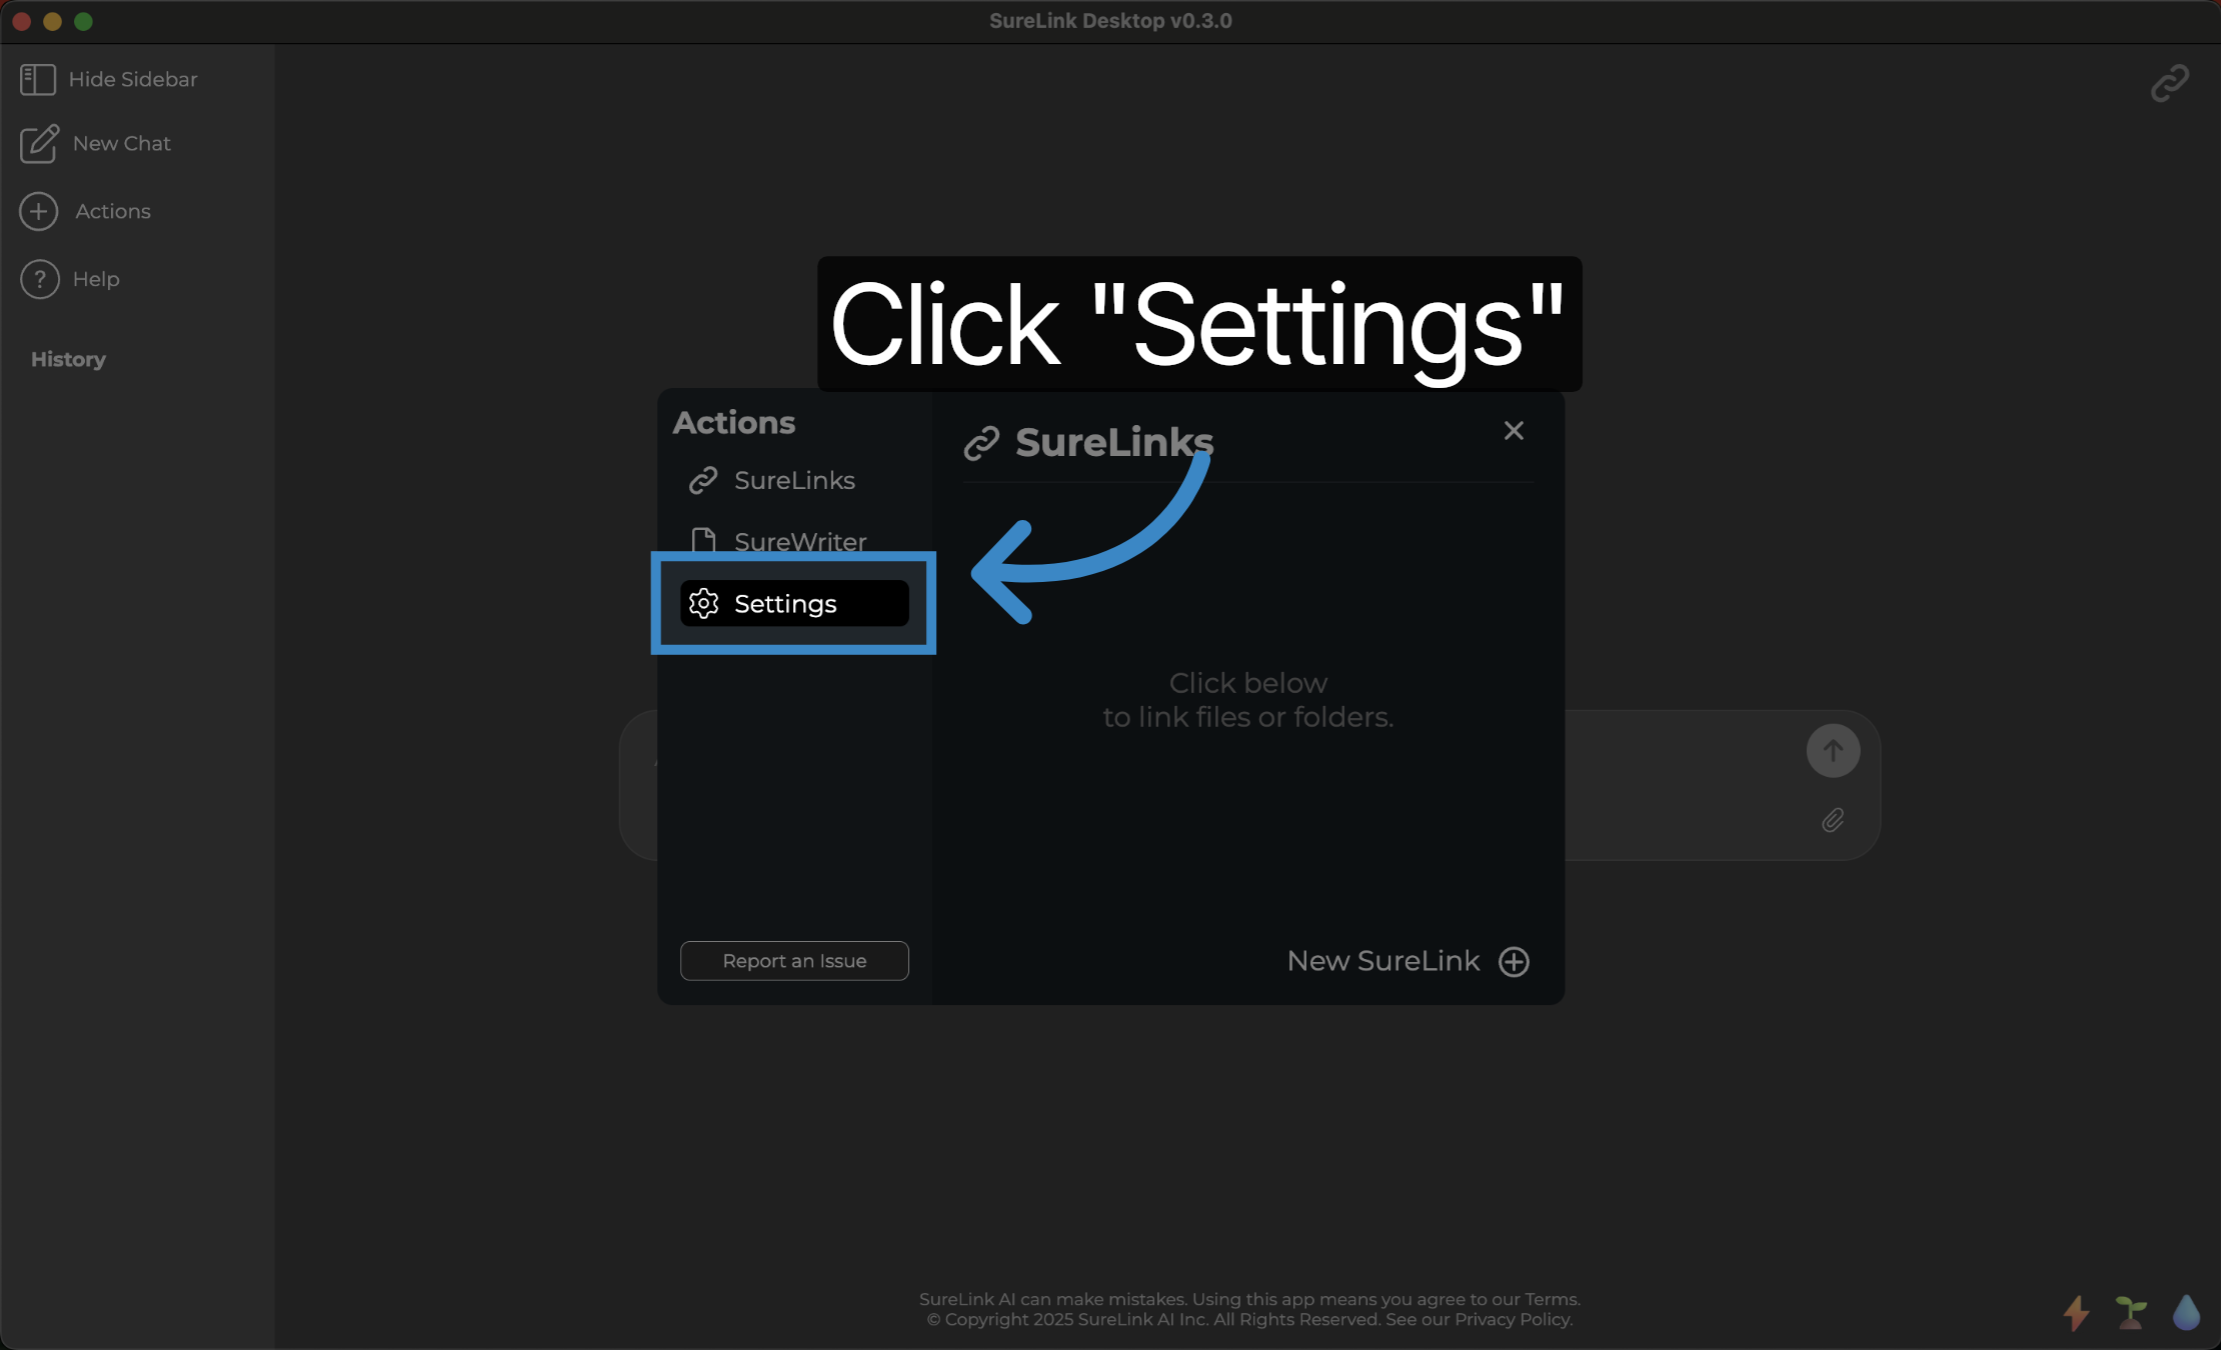Click the SureLink Desktop v0.3.0 title
2221x1350 pixels.
[x=1110, y=21]
